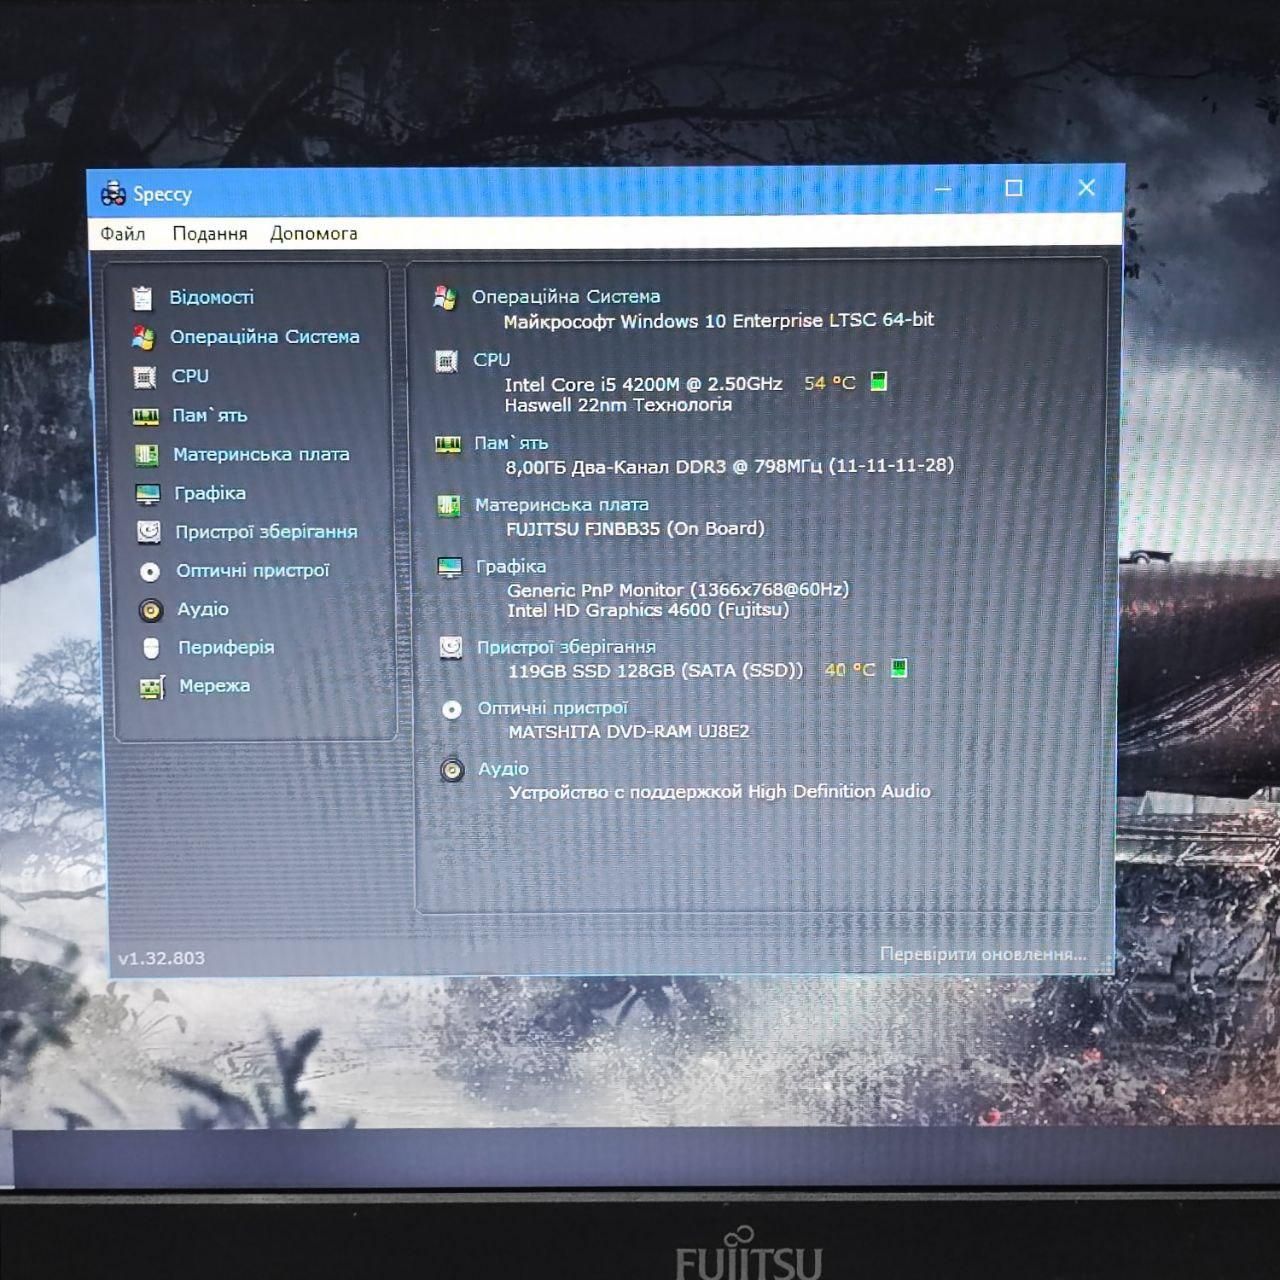Open Пристрої зберігання heading in summary panel
Screen dimensions: 1280x1280
566,647
